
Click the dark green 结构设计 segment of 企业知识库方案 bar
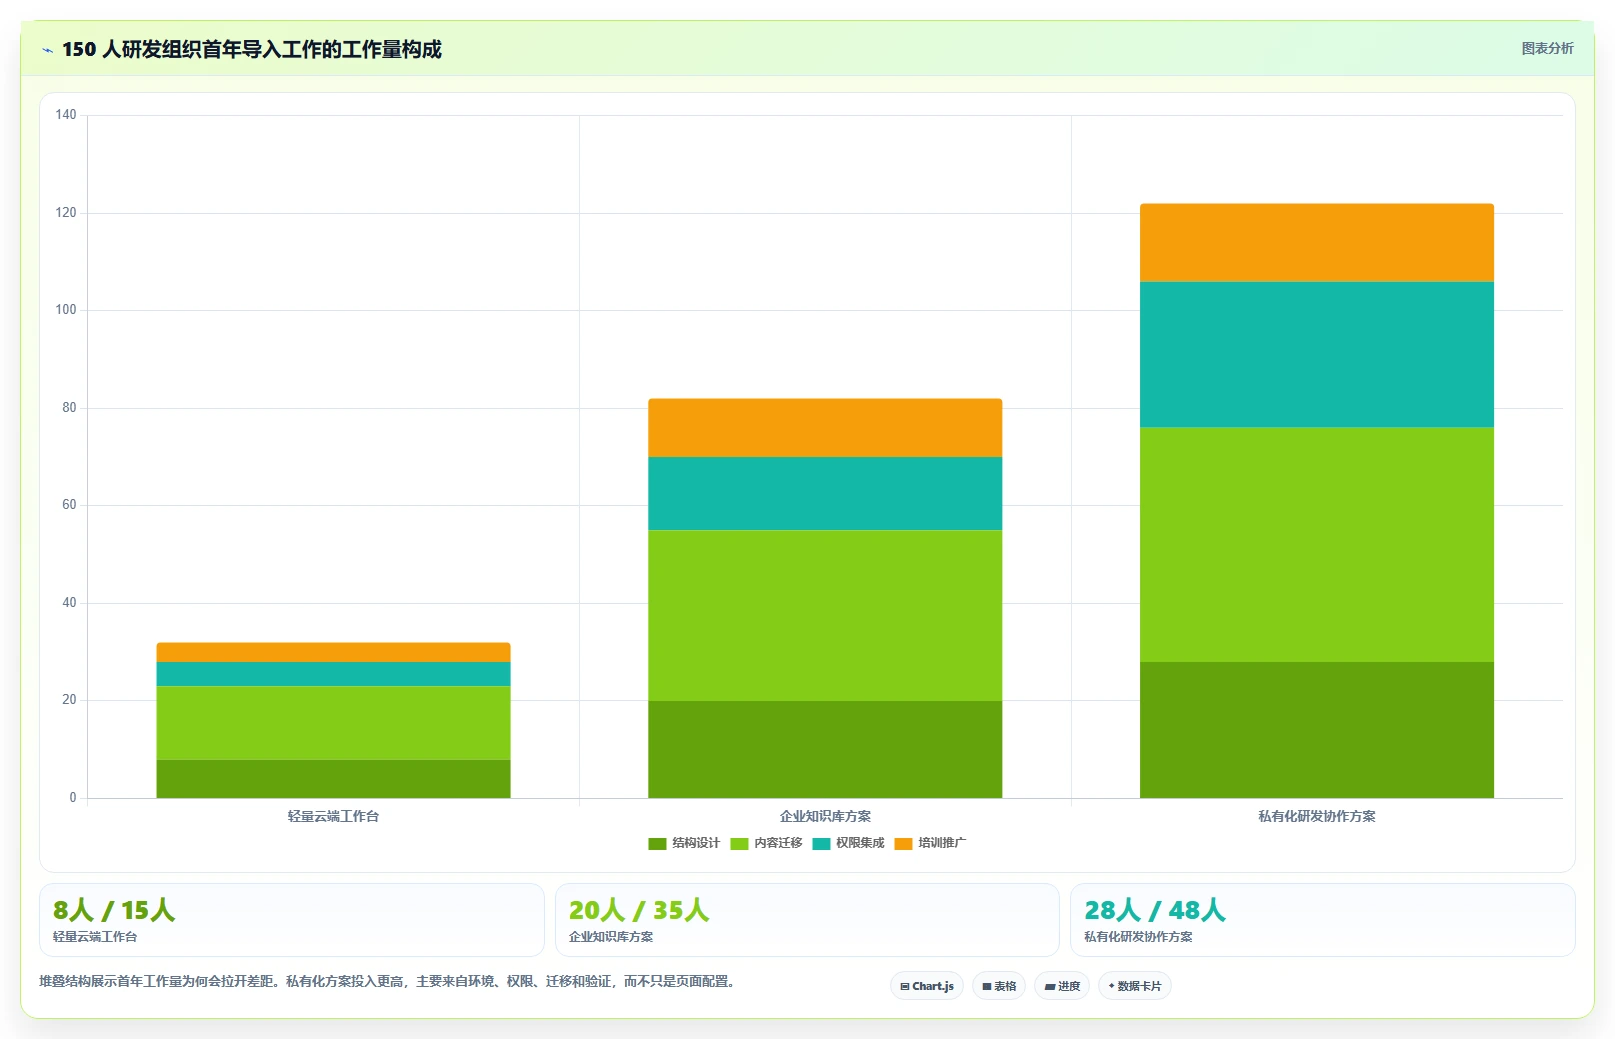pyautogui.click(x=825, y=750)
